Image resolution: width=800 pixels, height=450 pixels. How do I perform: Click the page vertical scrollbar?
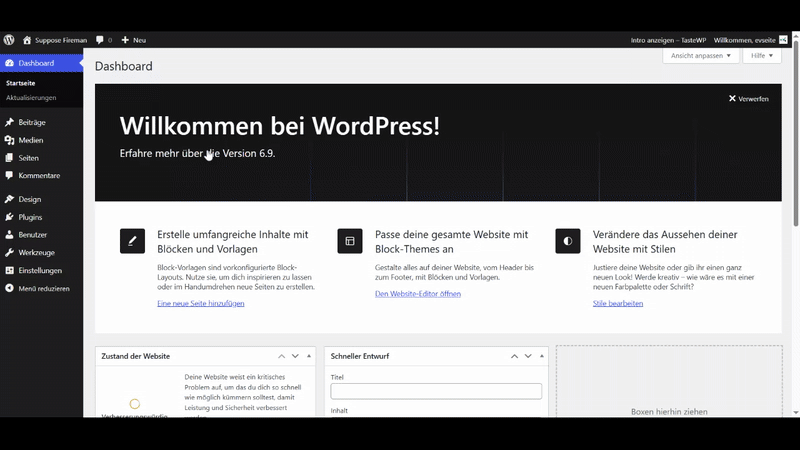(795, 134)
